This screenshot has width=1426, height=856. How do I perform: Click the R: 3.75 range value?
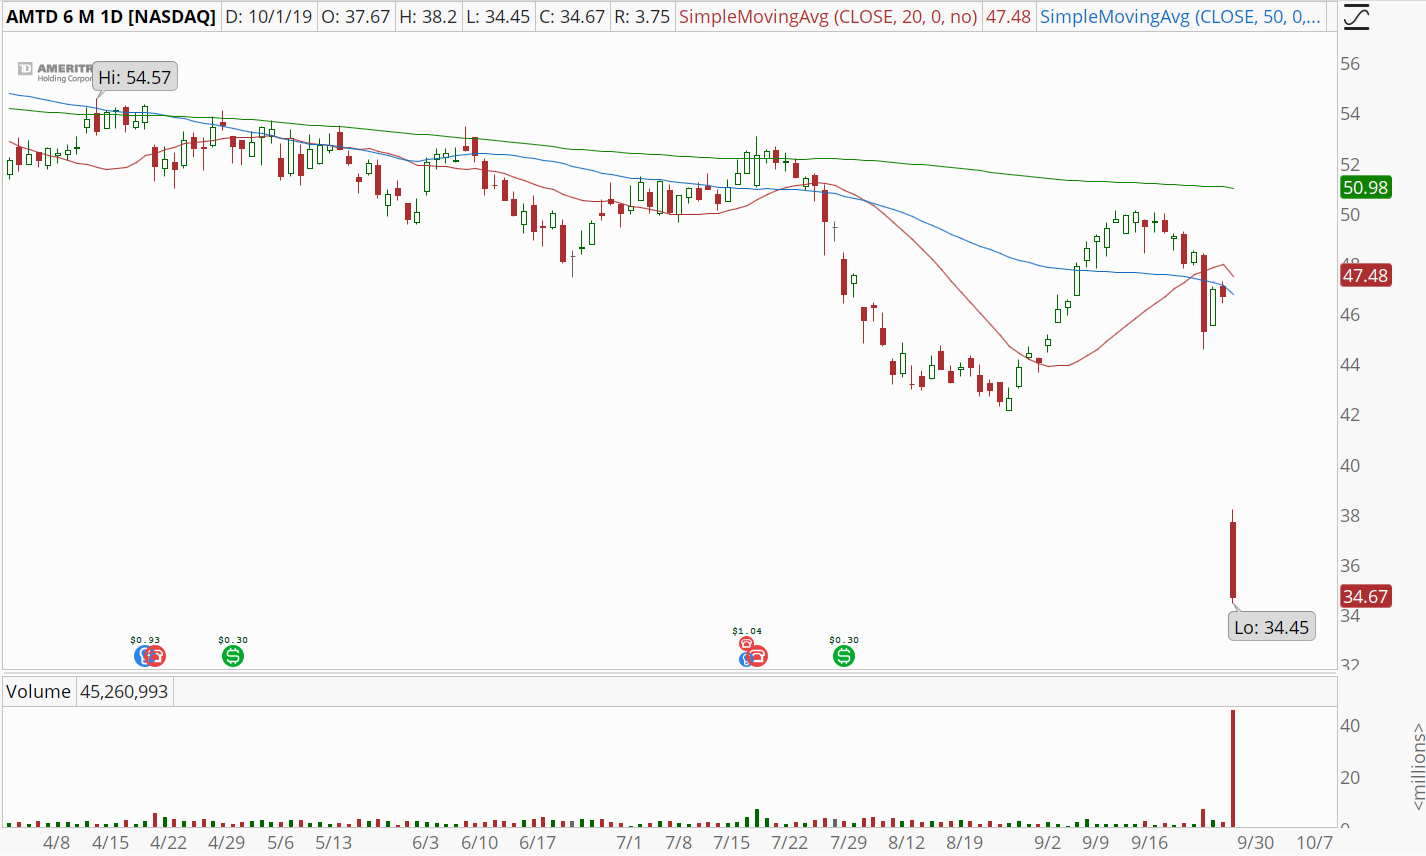[x=642, y=17]
